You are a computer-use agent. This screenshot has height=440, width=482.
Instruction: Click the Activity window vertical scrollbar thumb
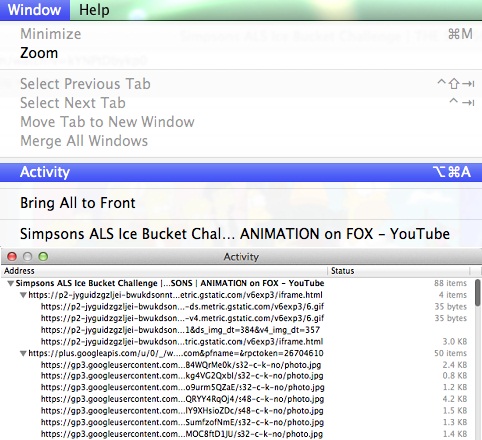(x=478, y=293)
